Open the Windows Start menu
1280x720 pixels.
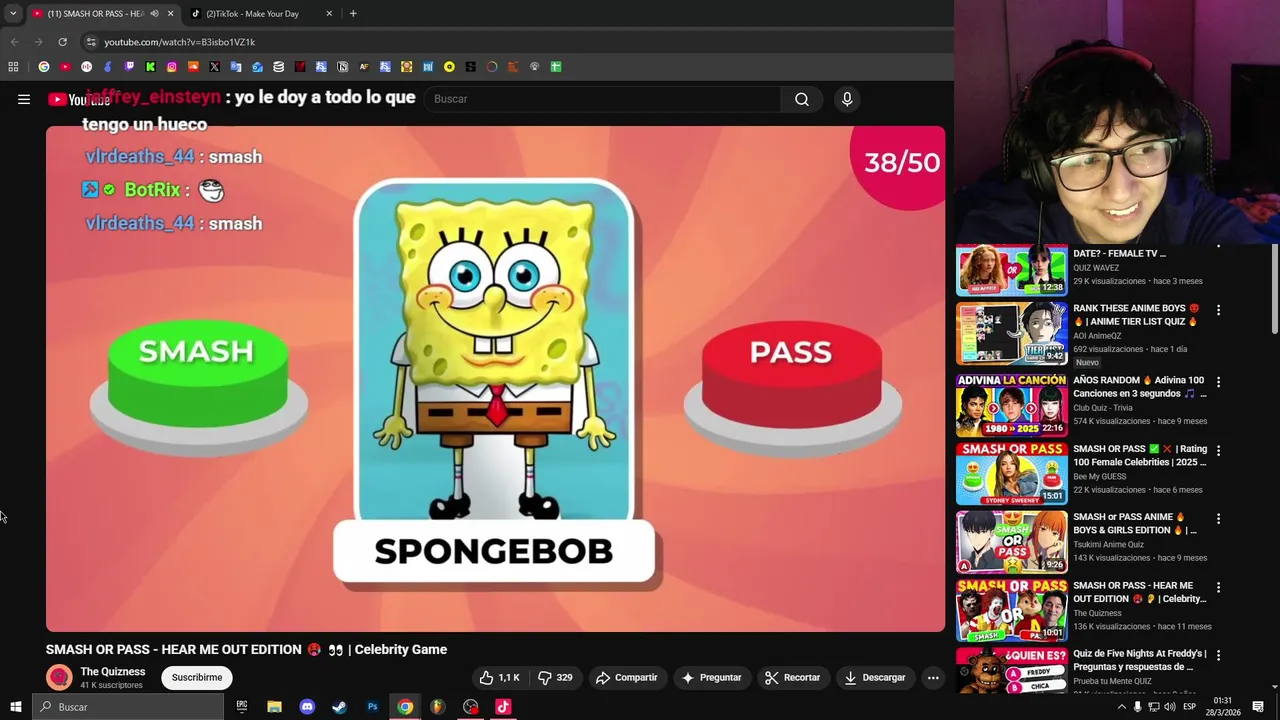click(16, 707)
